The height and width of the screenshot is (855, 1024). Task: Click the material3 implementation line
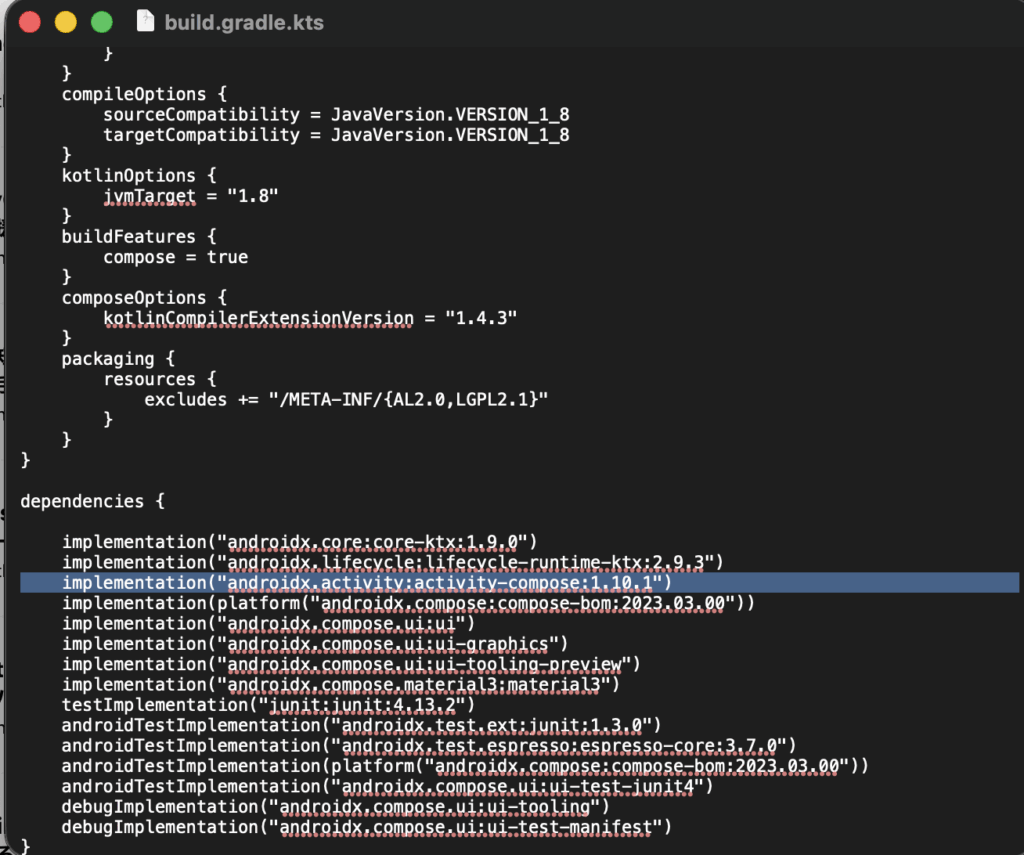pyautogui.click(x=341, y=685)
